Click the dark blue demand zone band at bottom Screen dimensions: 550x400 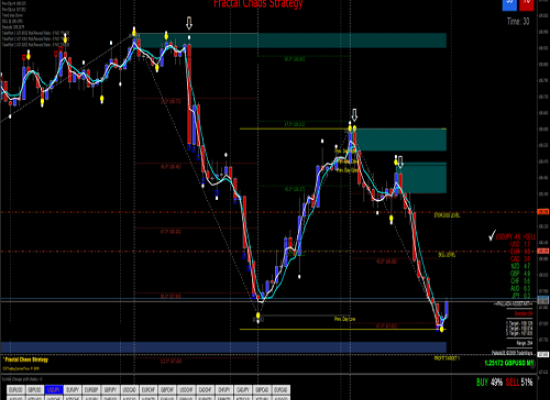[x=223, y=347]
